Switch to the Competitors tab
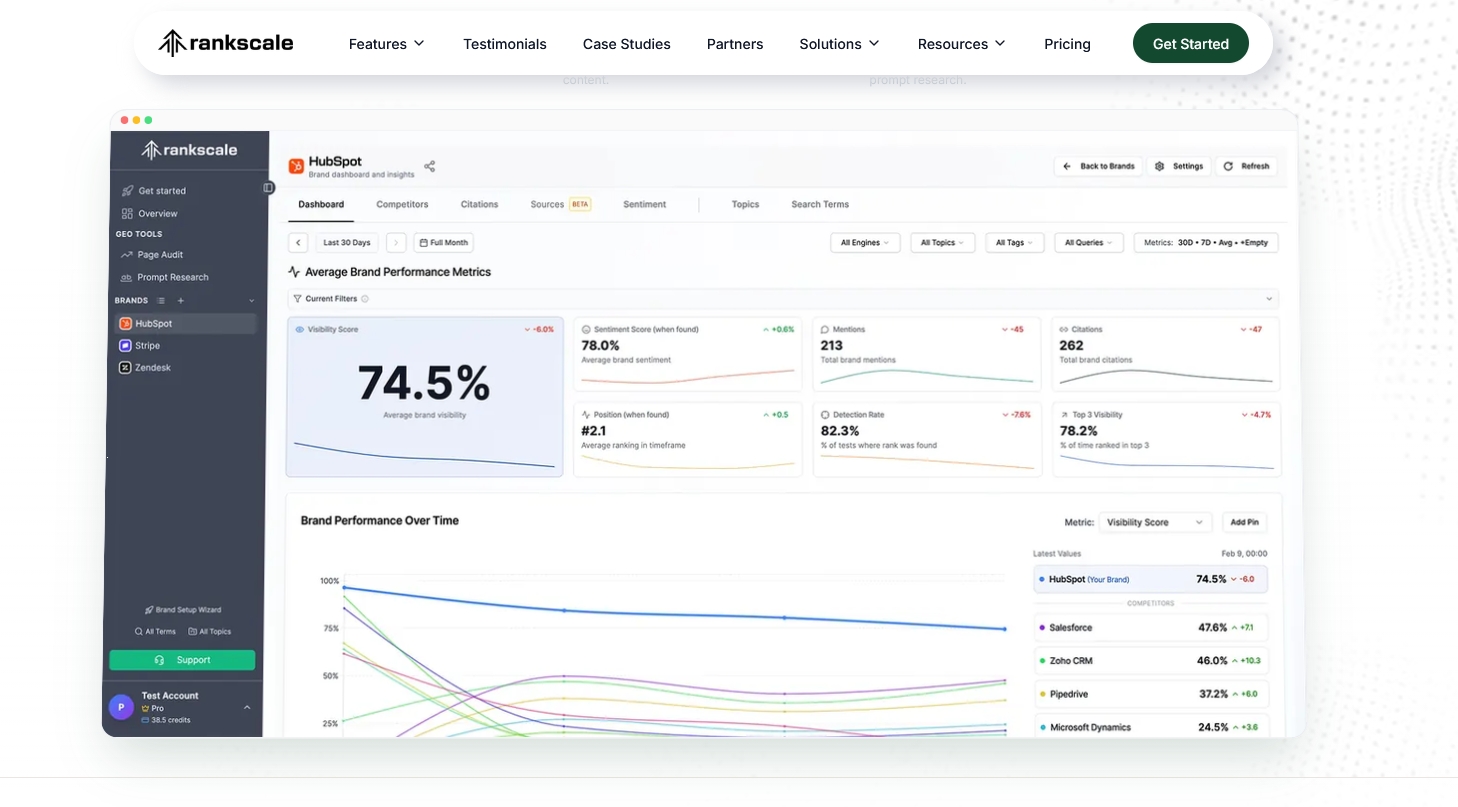 click(x=402, y=204)
